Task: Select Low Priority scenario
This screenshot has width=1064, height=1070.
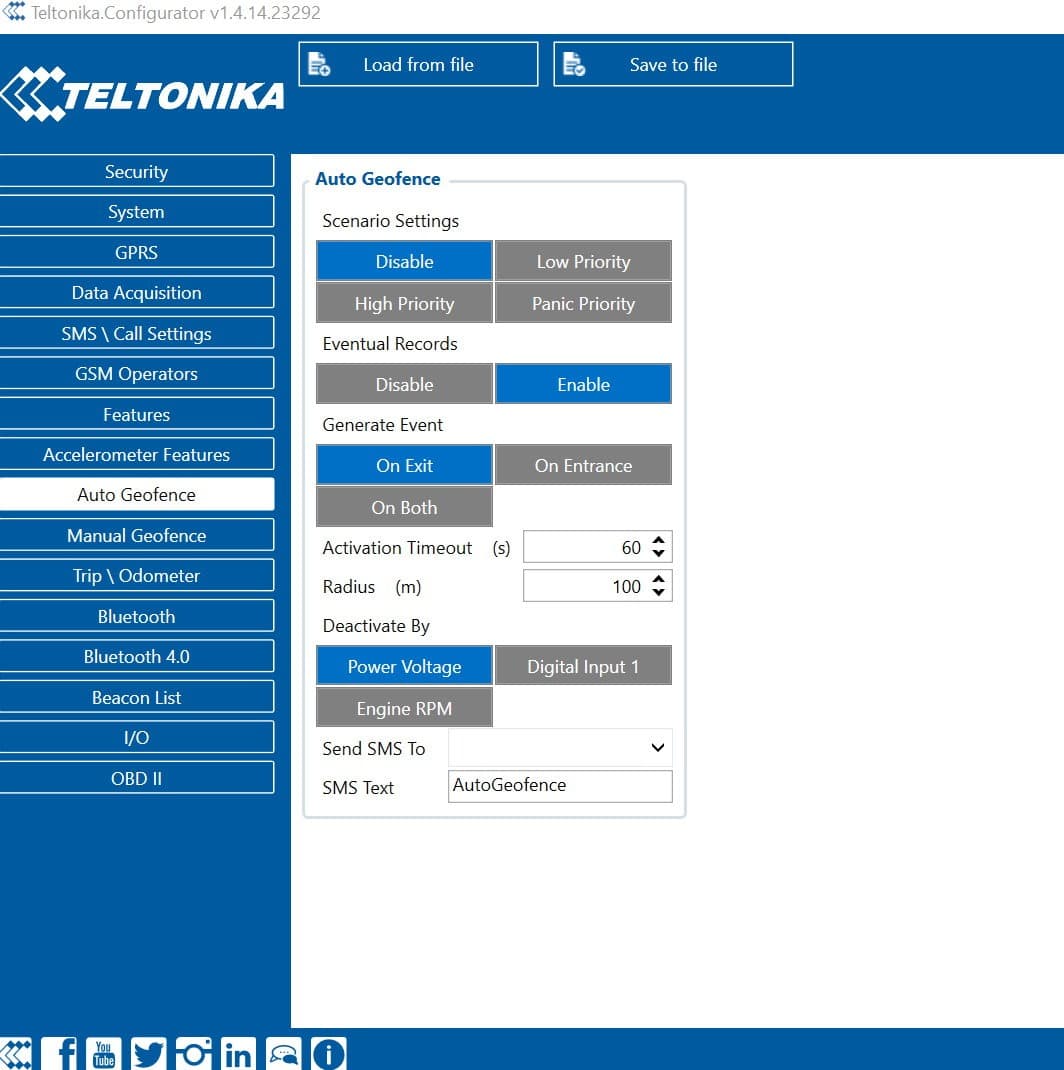Action: (584, 261)
